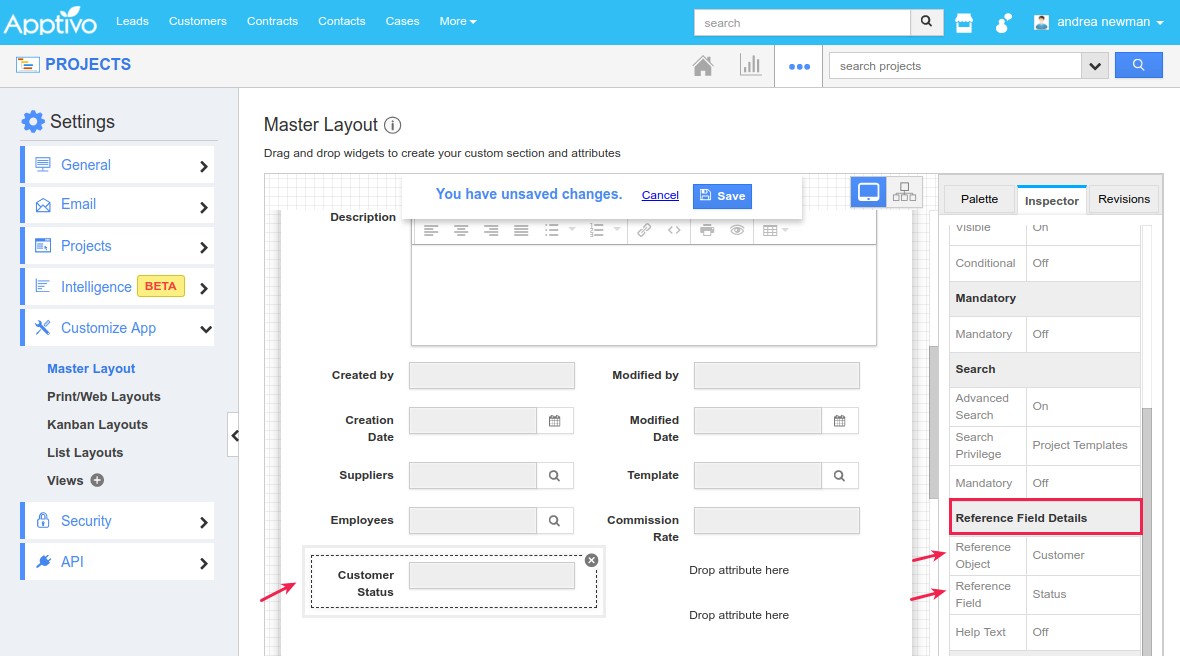Open the Contracts menu

click(272, 20)
